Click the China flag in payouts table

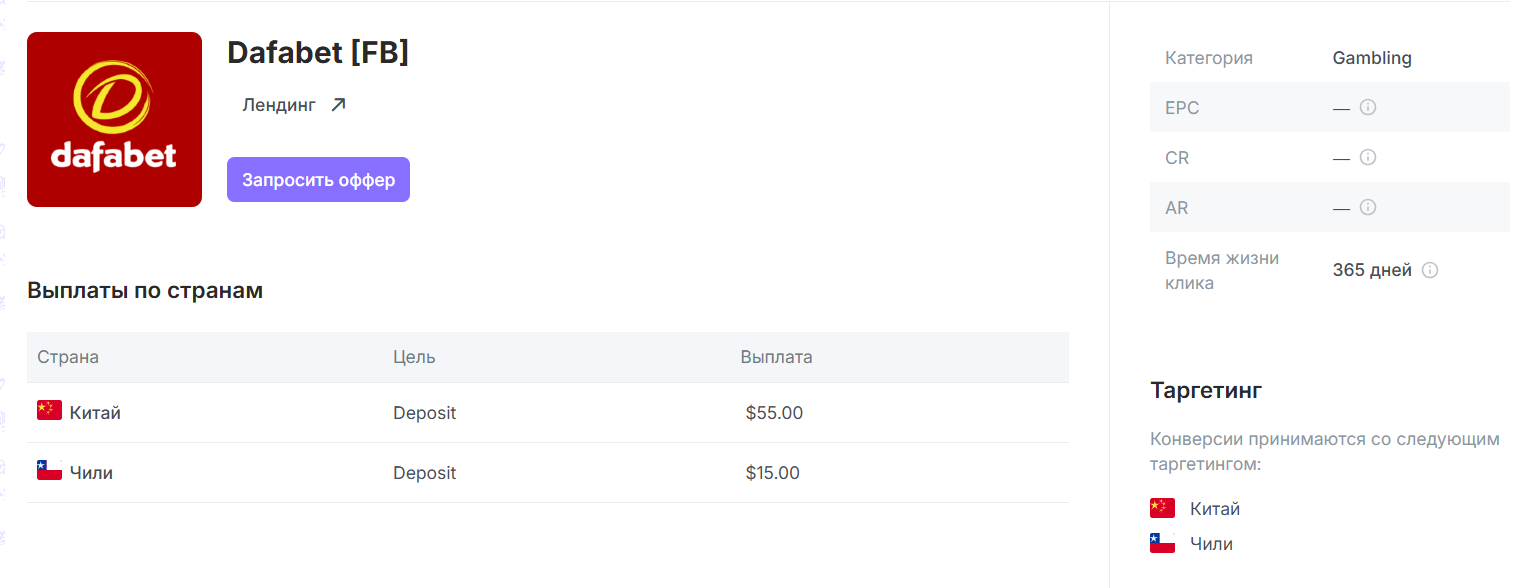click(49, 410)
